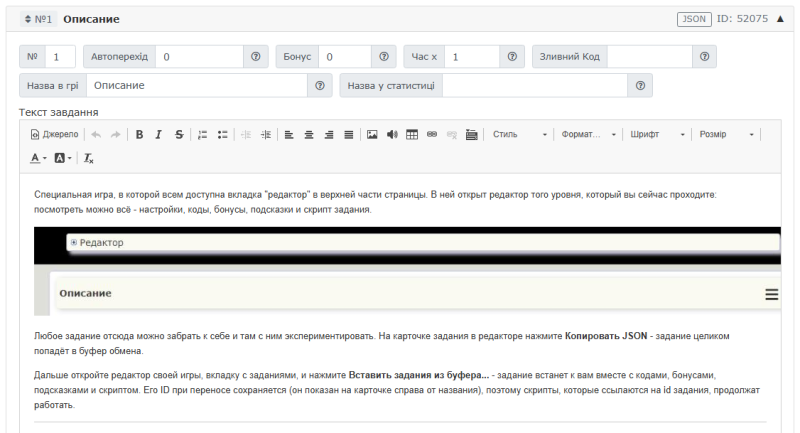Open the text color picker

pos(38,158)
